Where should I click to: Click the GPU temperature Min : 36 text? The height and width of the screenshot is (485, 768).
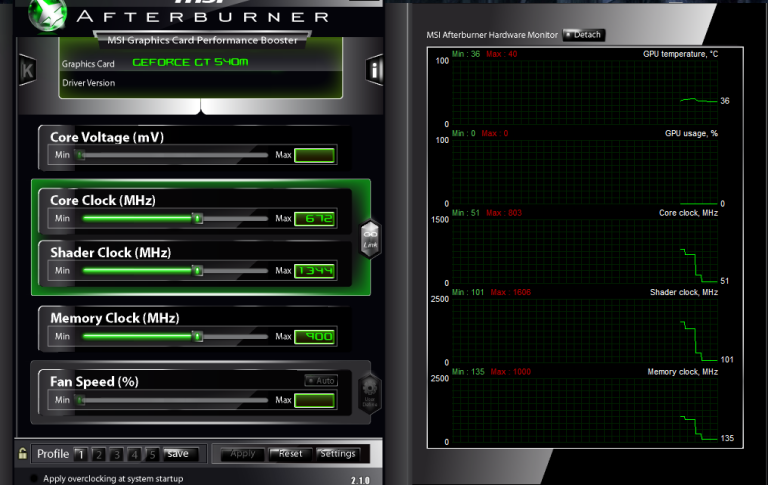[466, 54]
